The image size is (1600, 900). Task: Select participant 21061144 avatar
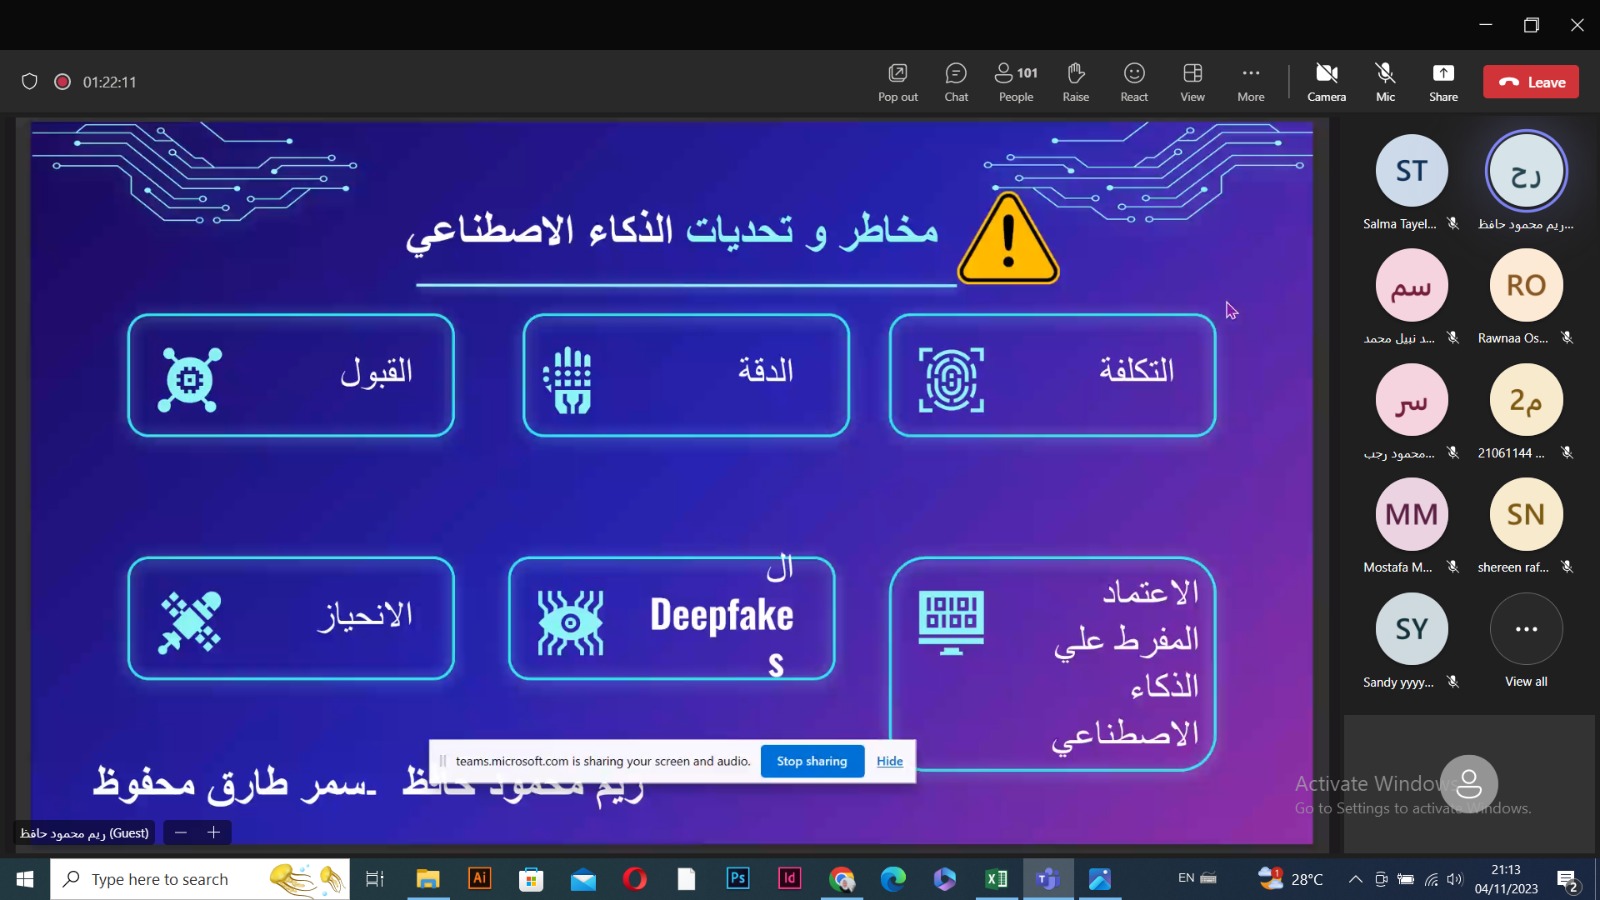(1526, 400)
